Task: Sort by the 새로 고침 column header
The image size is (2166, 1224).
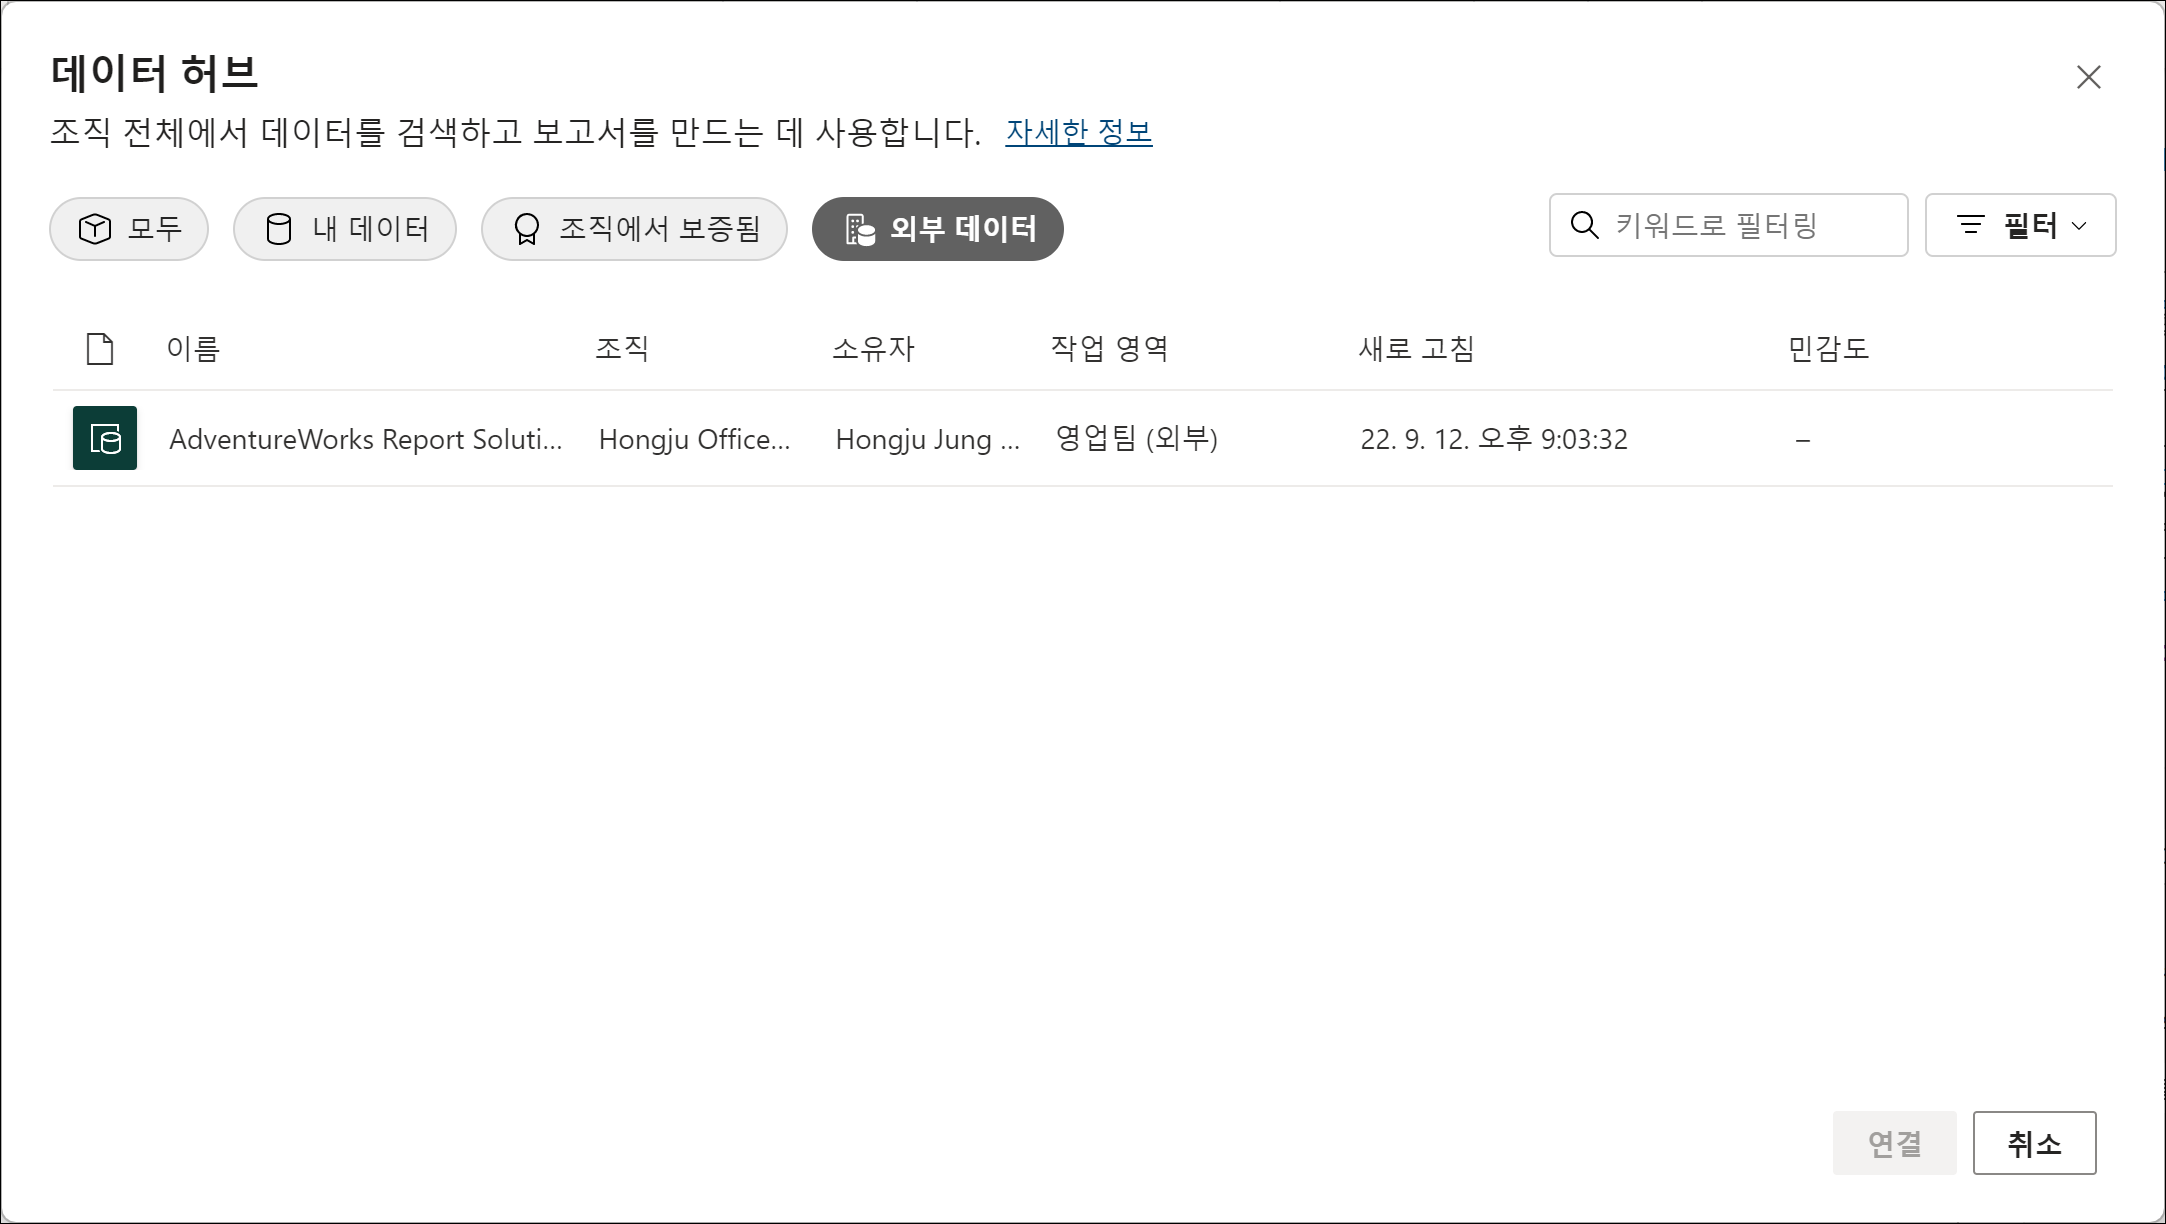Action: (x=1416, y=349)
